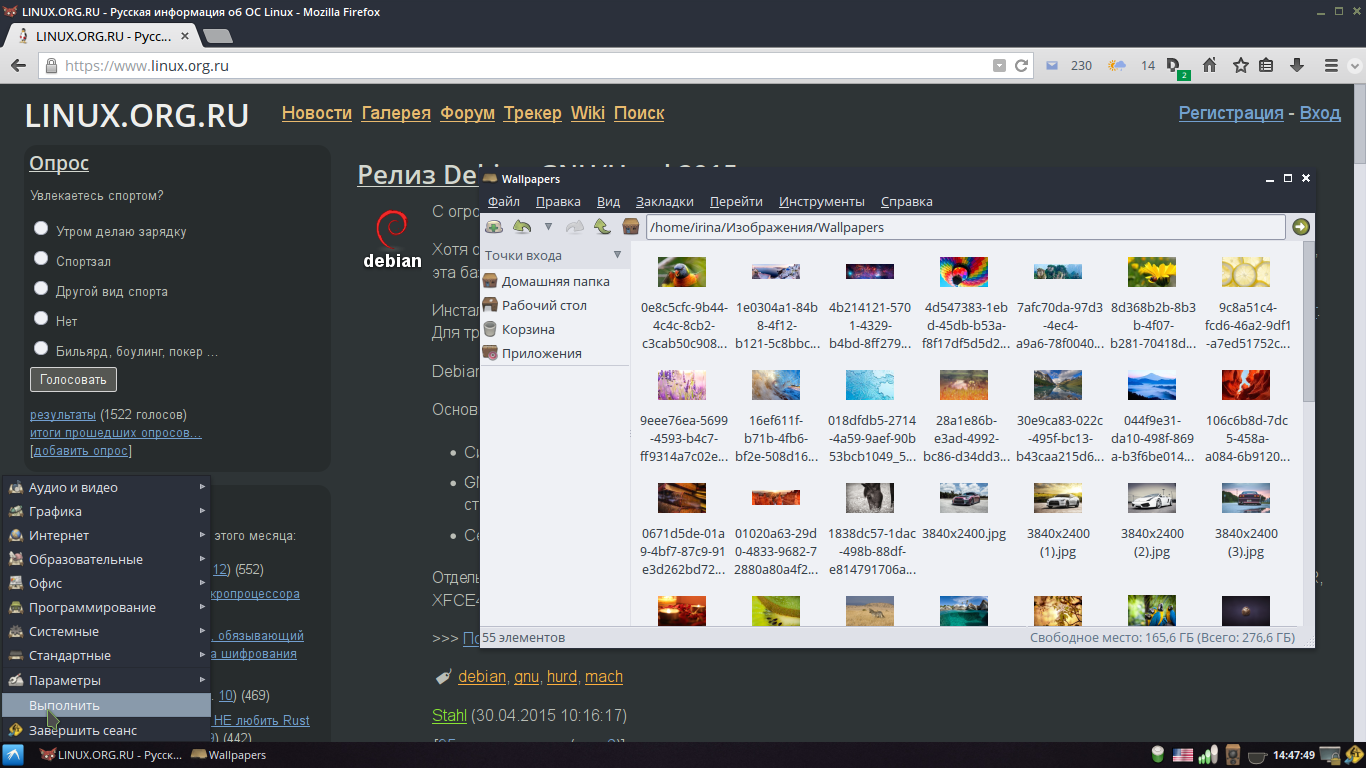Image resolution: width=1366 pixels, height=768 pixels.
Task: Go up to the parent folder
Action: pyautogui.click(x=602, y=227)
